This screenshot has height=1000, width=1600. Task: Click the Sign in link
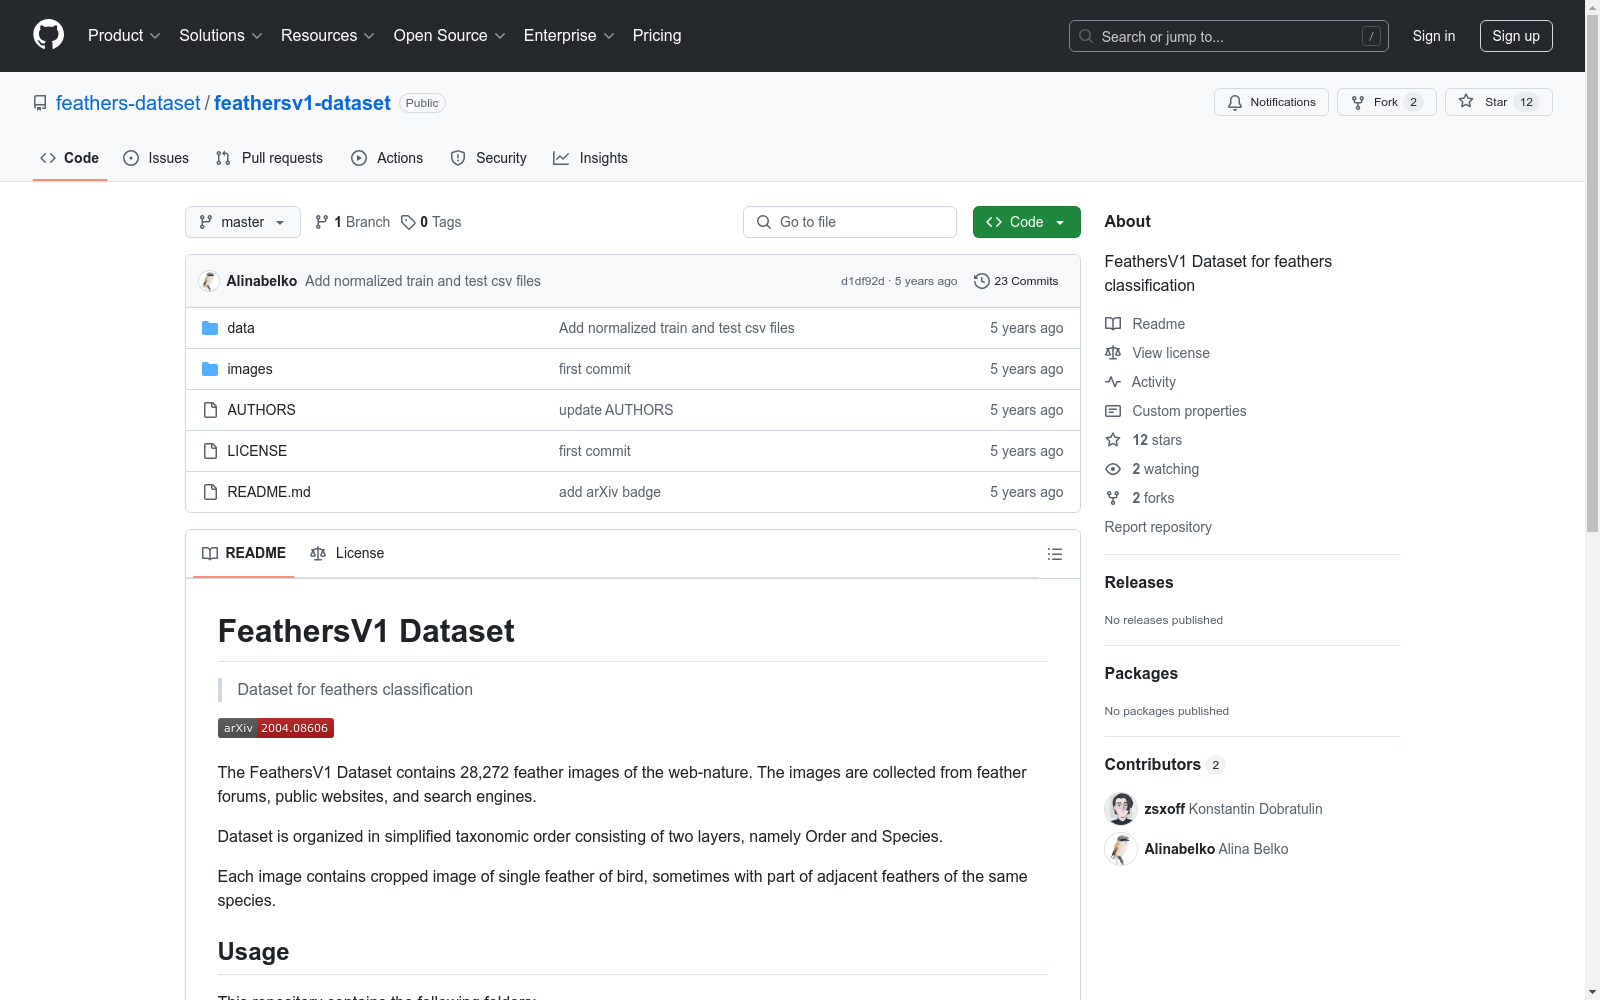1434,36
